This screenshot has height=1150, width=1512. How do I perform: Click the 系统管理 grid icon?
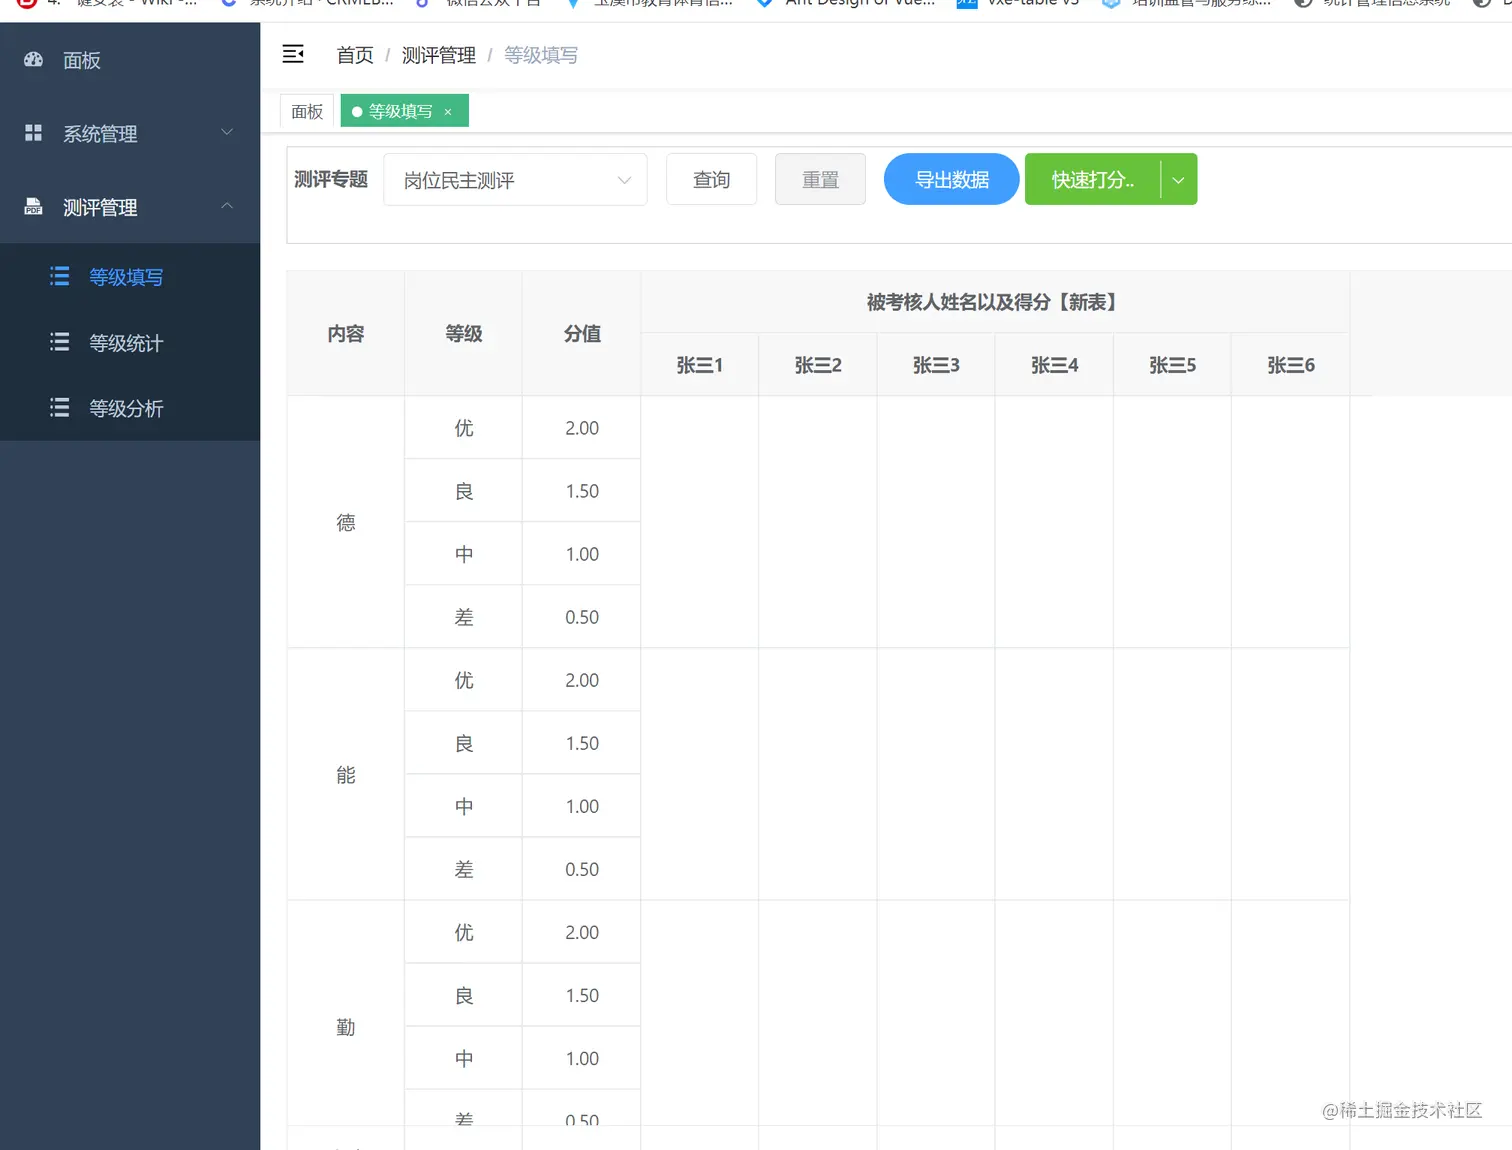tap(33, 133)
